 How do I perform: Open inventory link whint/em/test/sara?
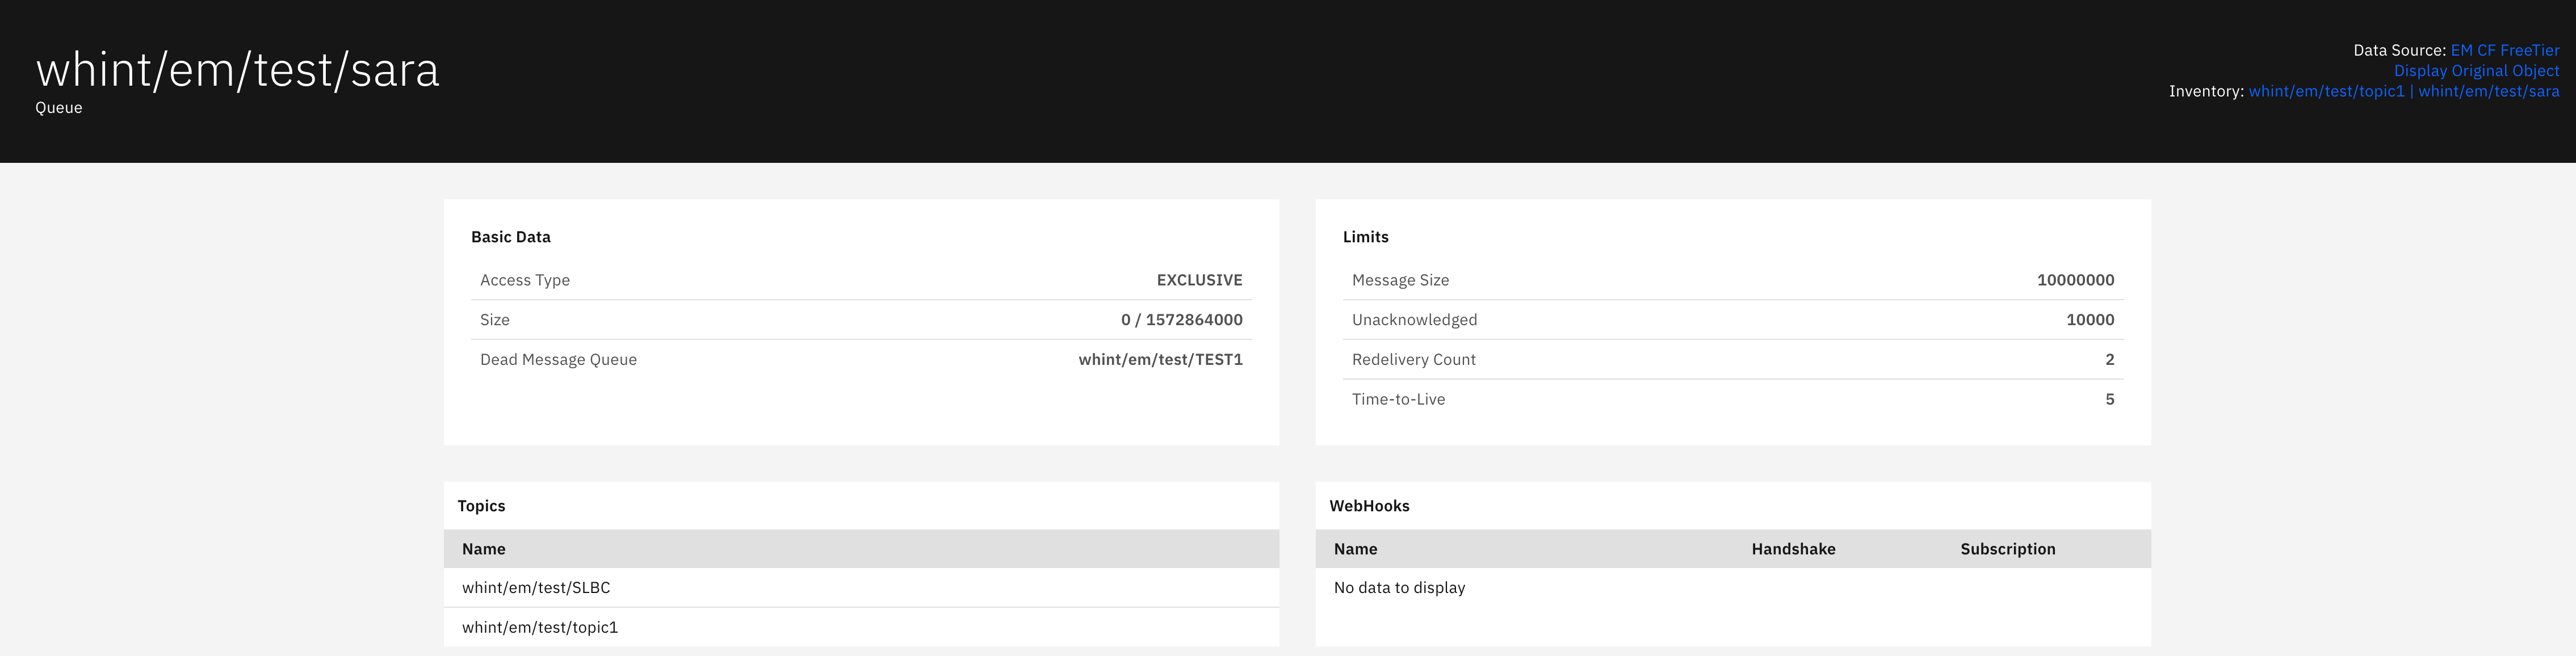coord(2488,91)
